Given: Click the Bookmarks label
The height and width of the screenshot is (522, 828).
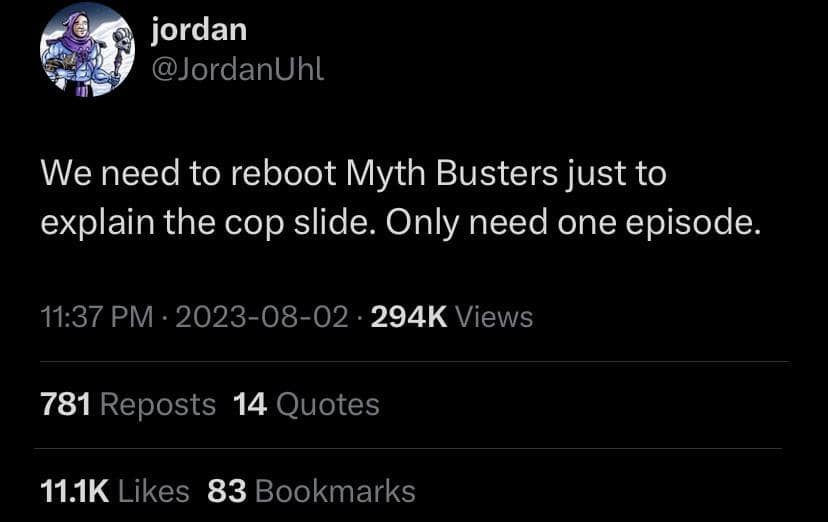Looking at the screenshot, I should [x=335, y=491].
